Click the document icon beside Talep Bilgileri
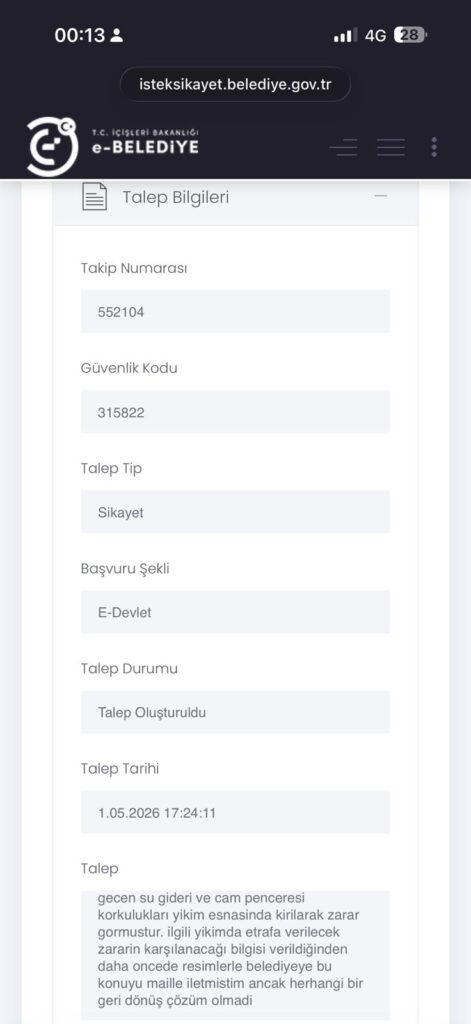 [95, 197]
